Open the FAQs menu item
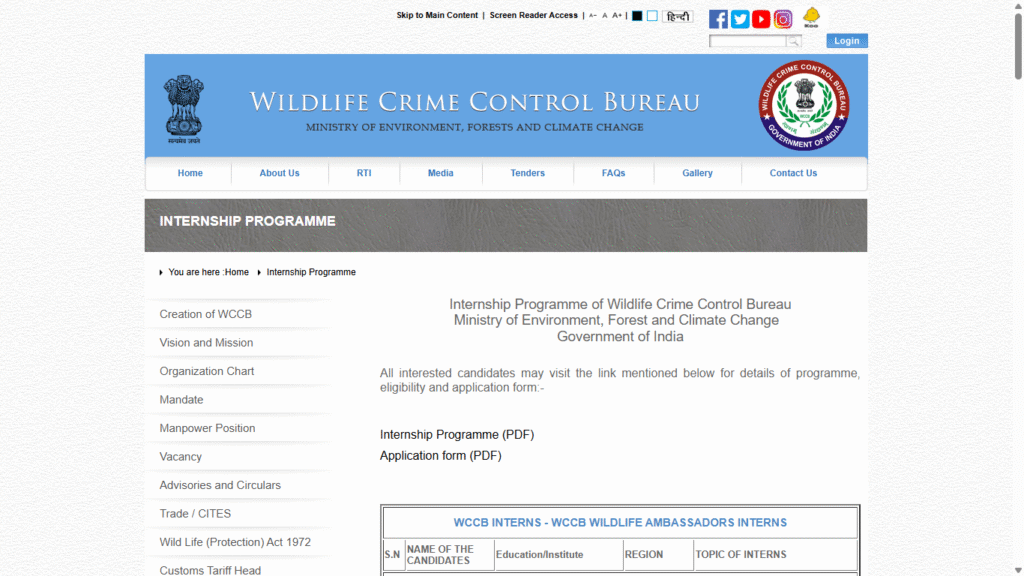1024x576 pixels. tap(613, 173)
